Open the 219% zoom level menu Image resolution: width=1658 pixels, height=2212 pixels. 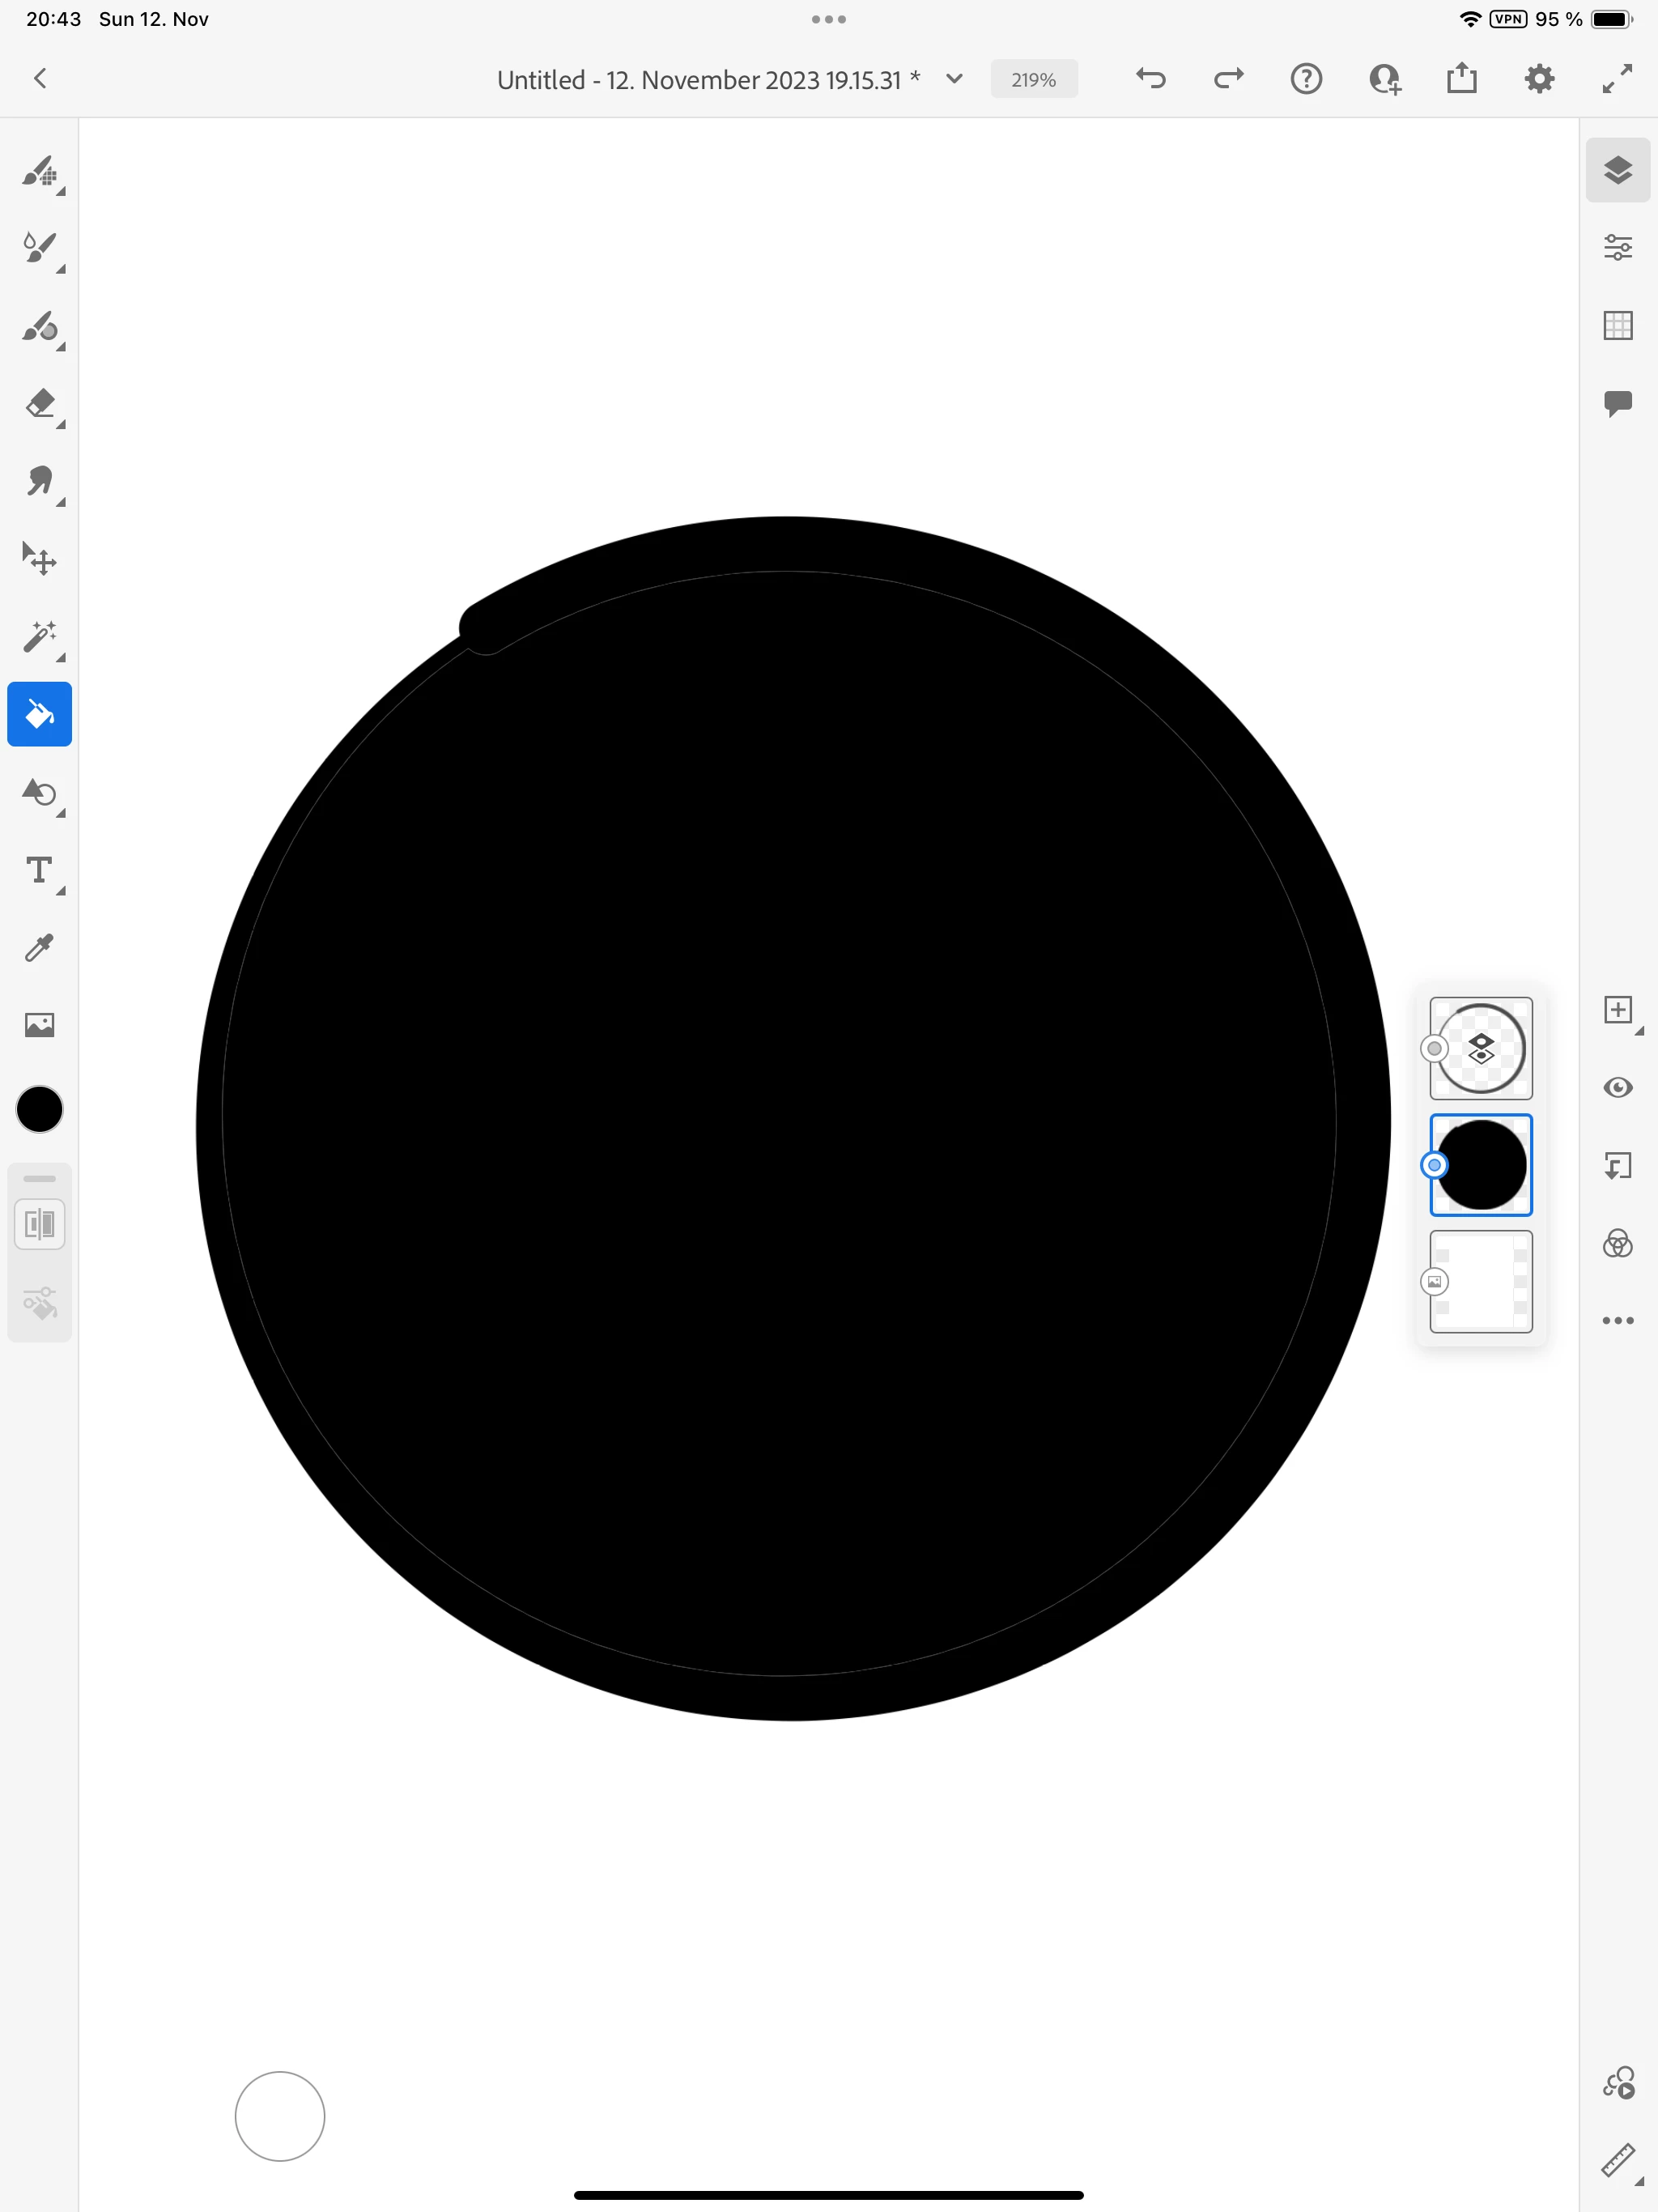pos(1033,80)
